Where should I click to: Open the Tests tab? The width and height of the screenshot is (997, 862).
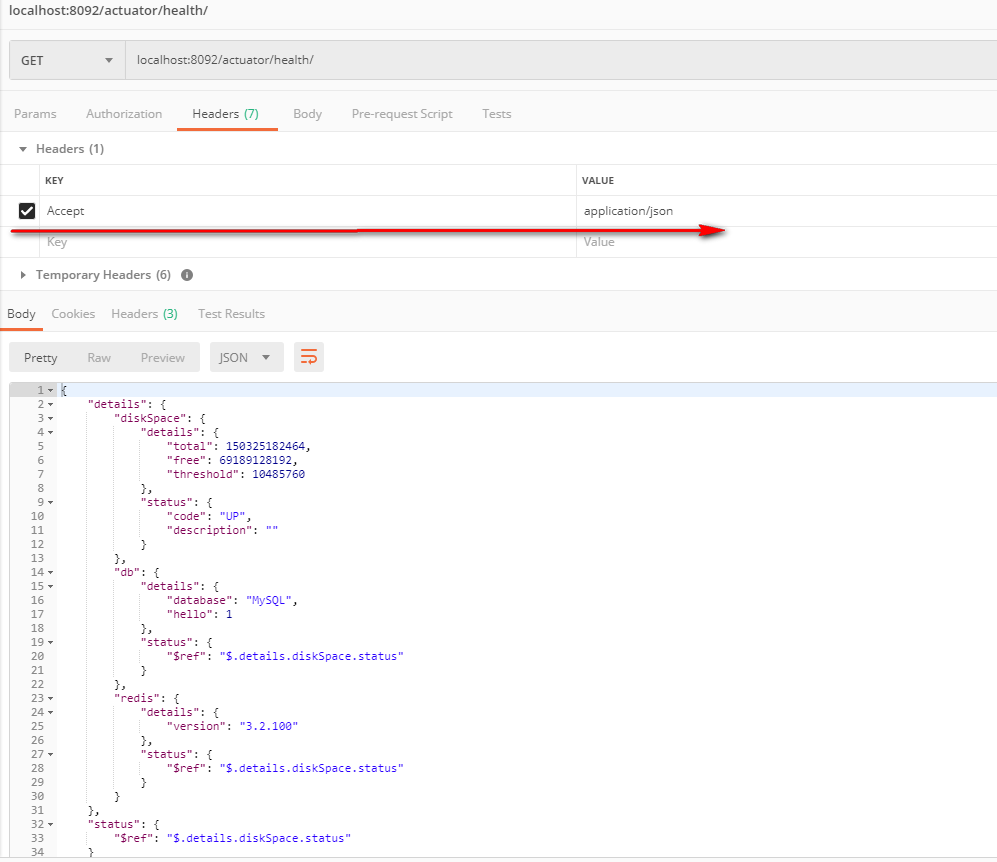(496, 114)
